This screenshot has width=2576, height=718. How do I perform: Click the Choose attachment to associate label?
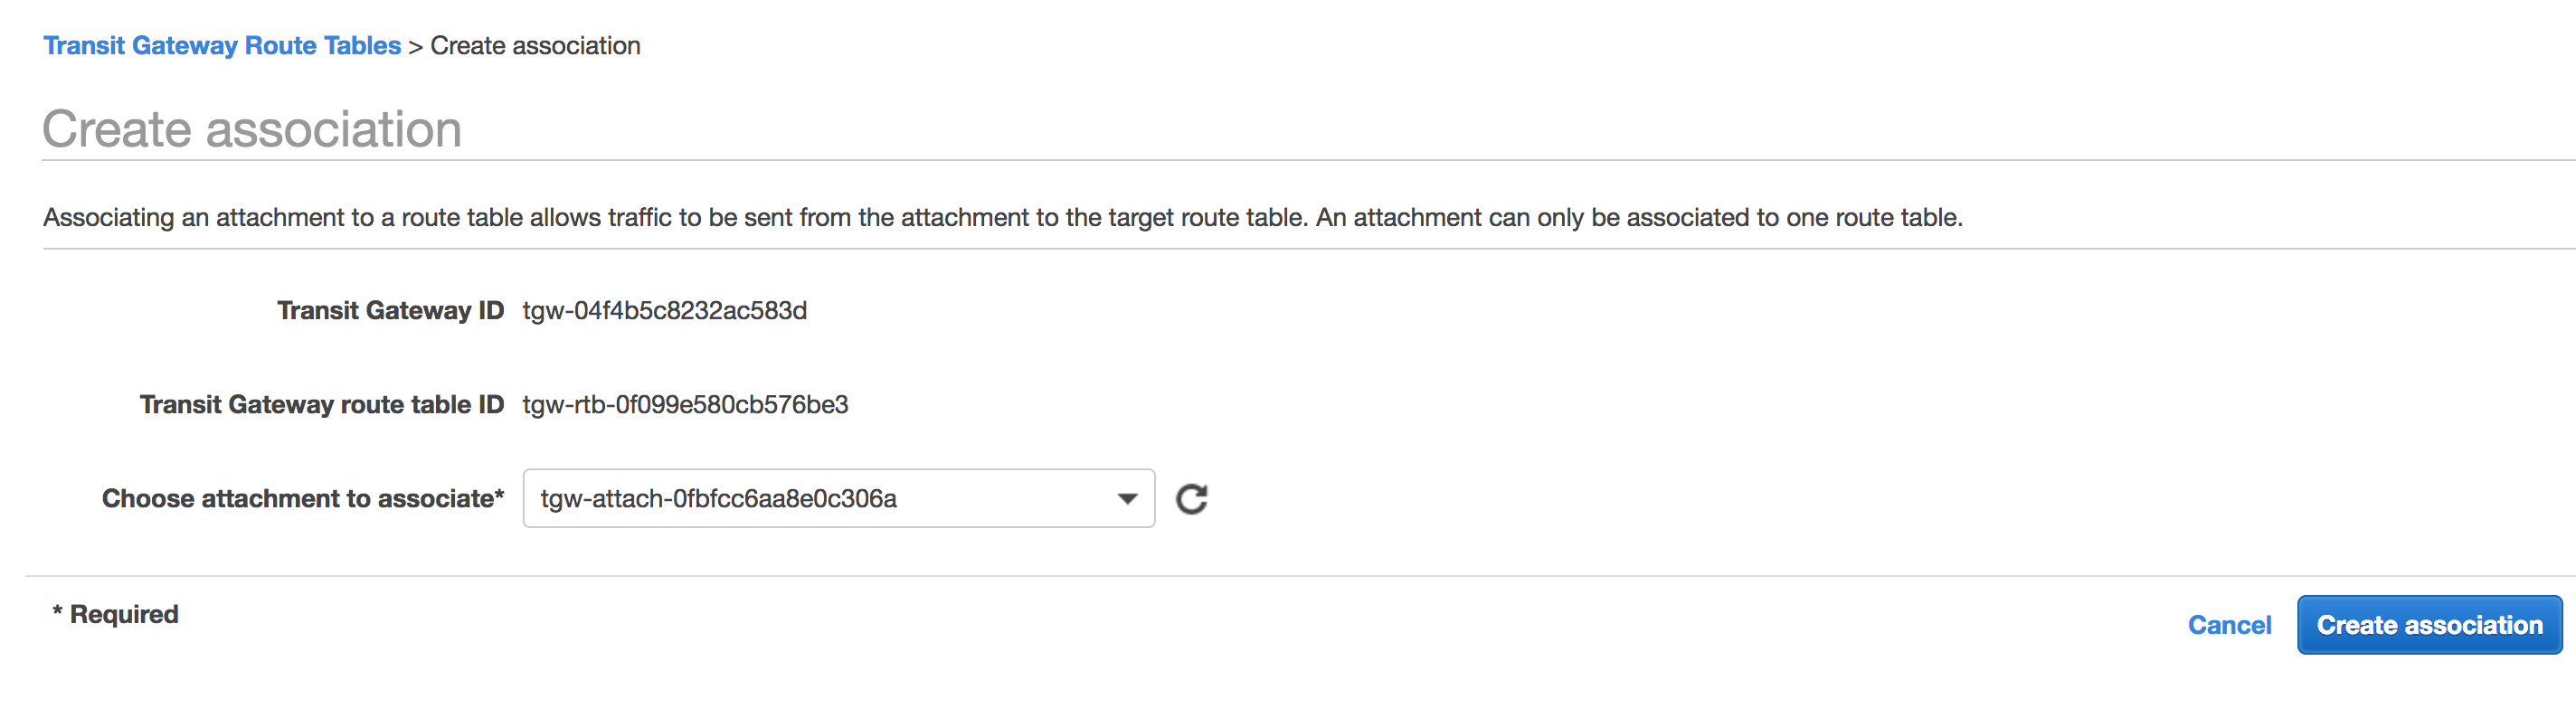(x=303, y=499)
